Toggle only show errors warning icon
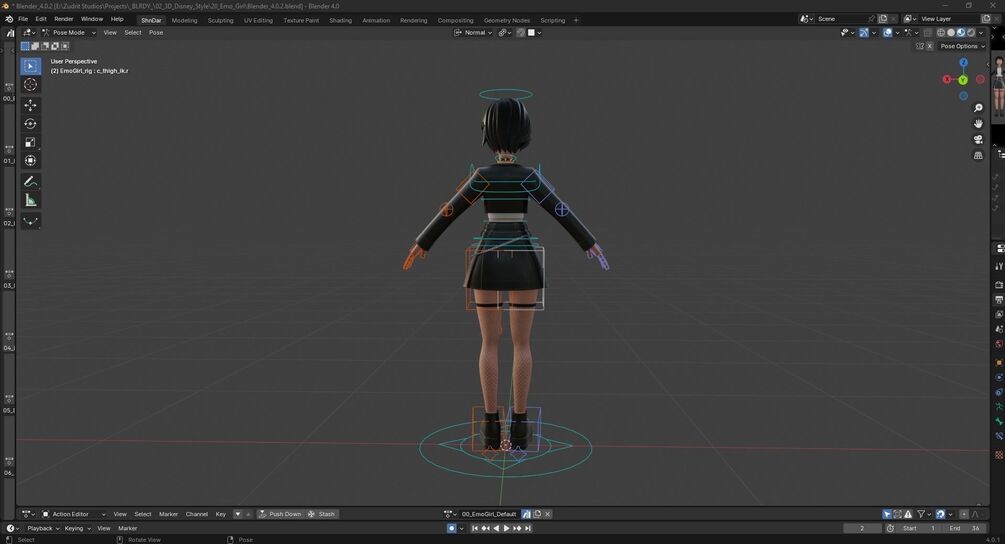This screenshot has height=544, width=1005. [x=908, y=514]
